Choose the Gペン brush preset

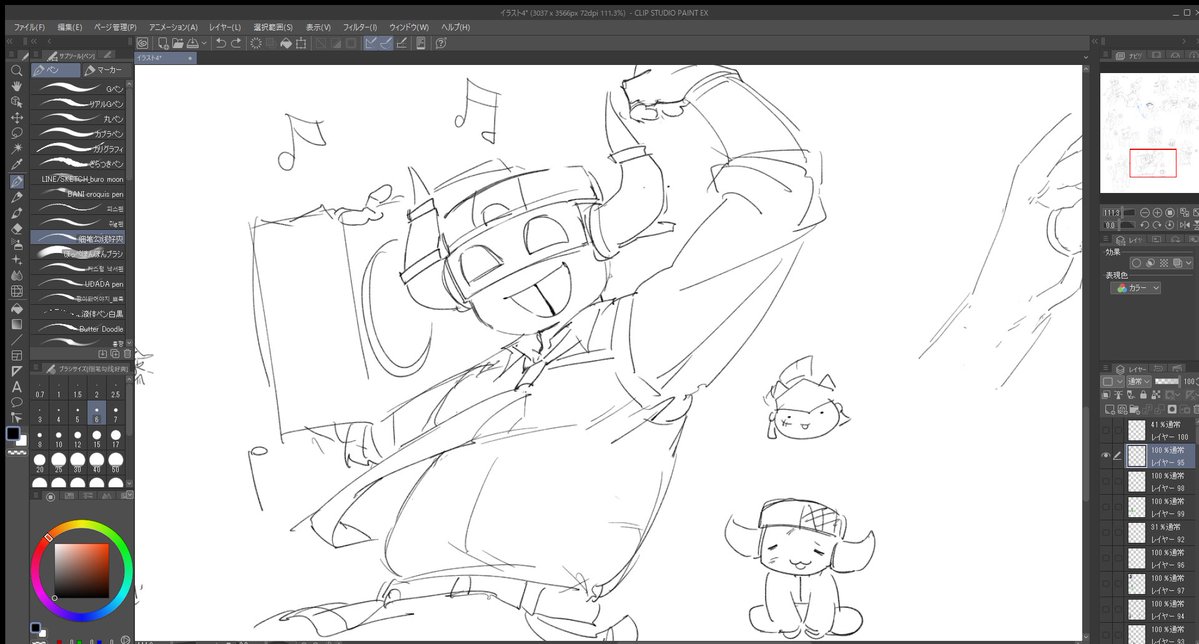pyautogui.click(x=79, y=88)
